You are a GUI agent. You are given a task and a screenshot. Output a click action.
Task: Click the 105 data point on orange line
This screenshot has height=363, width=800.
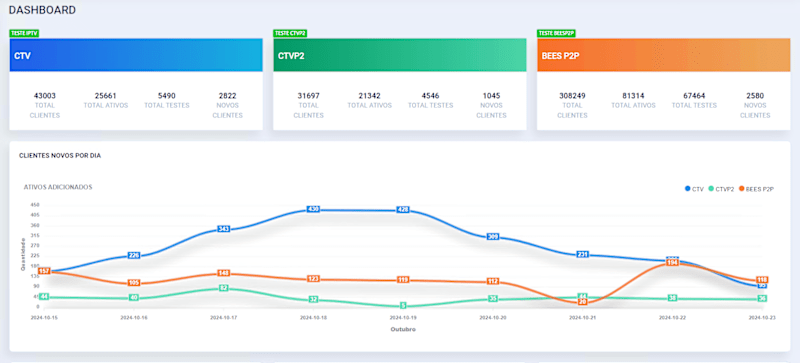(134, 283)
